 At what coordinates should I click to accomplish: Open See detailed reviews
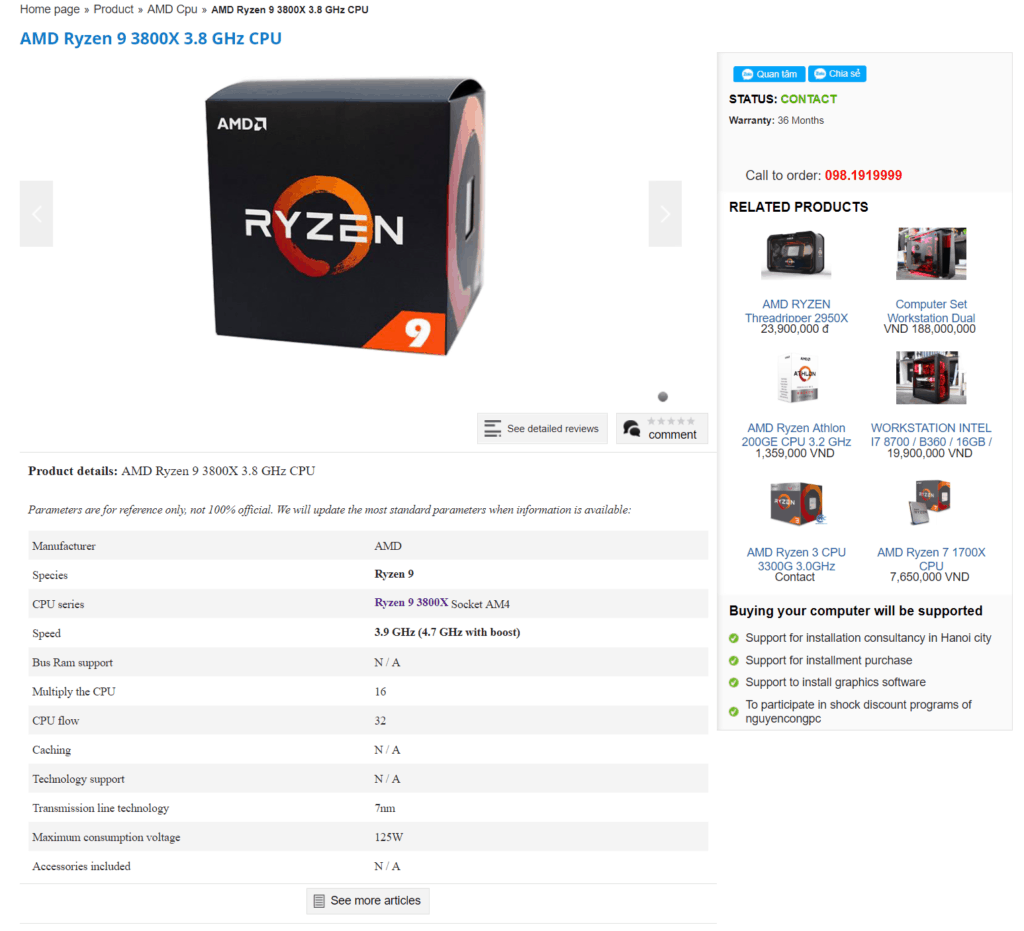(542, 428)
